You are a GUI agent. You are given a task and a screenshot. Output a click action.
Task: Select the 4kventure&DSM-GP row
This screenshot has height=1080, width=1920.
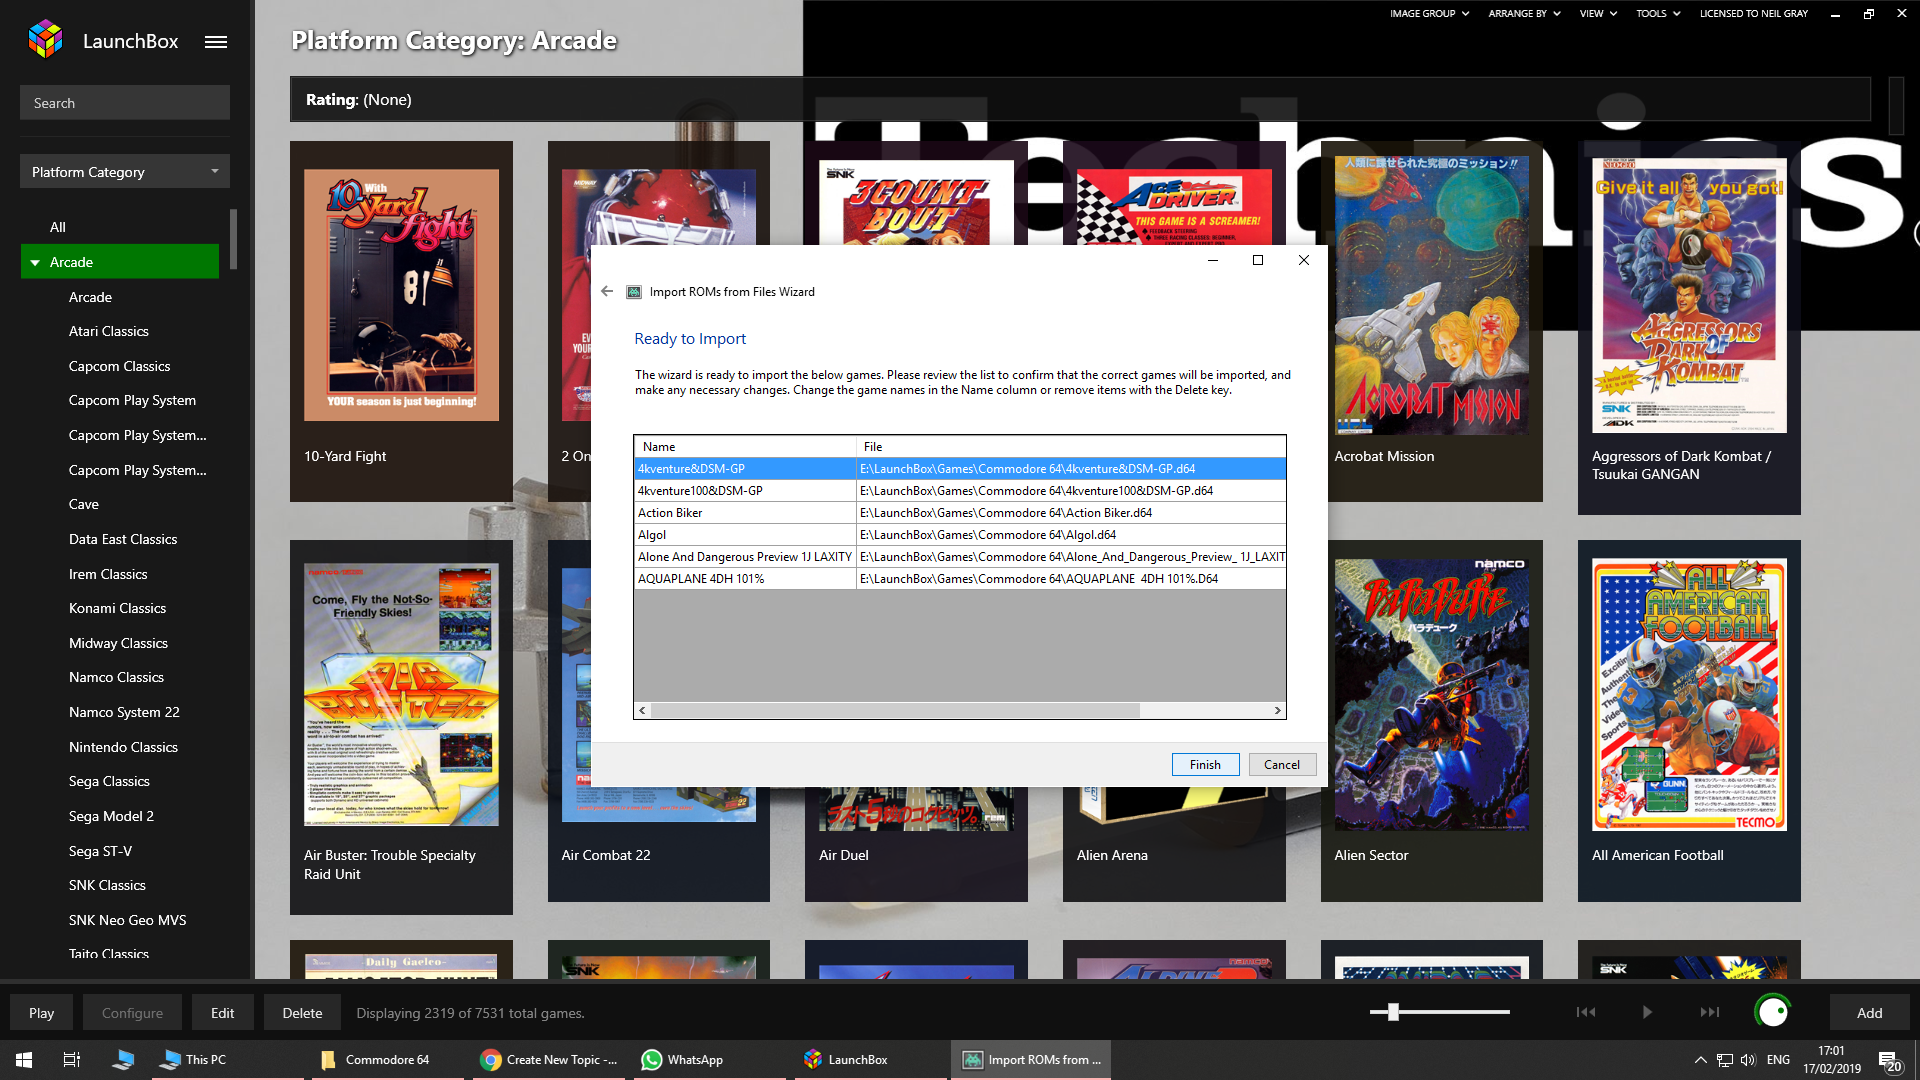click(960, 468)
